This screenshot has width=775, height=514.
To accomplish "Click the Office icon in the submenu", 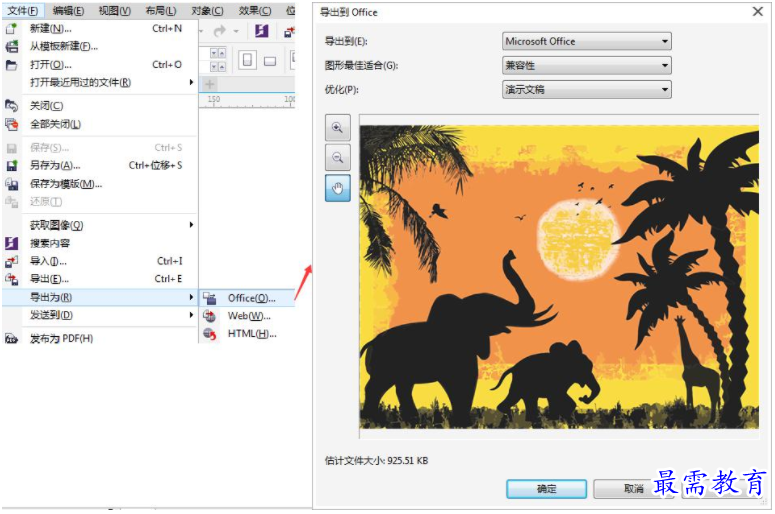I will pyautogui.click(x=210, y=299).
